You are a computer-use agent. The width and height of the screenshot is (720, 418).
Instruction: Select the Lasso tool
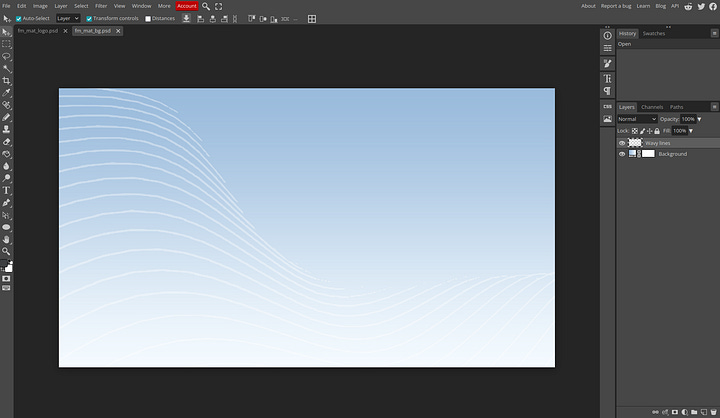click(x=6, y=56)
